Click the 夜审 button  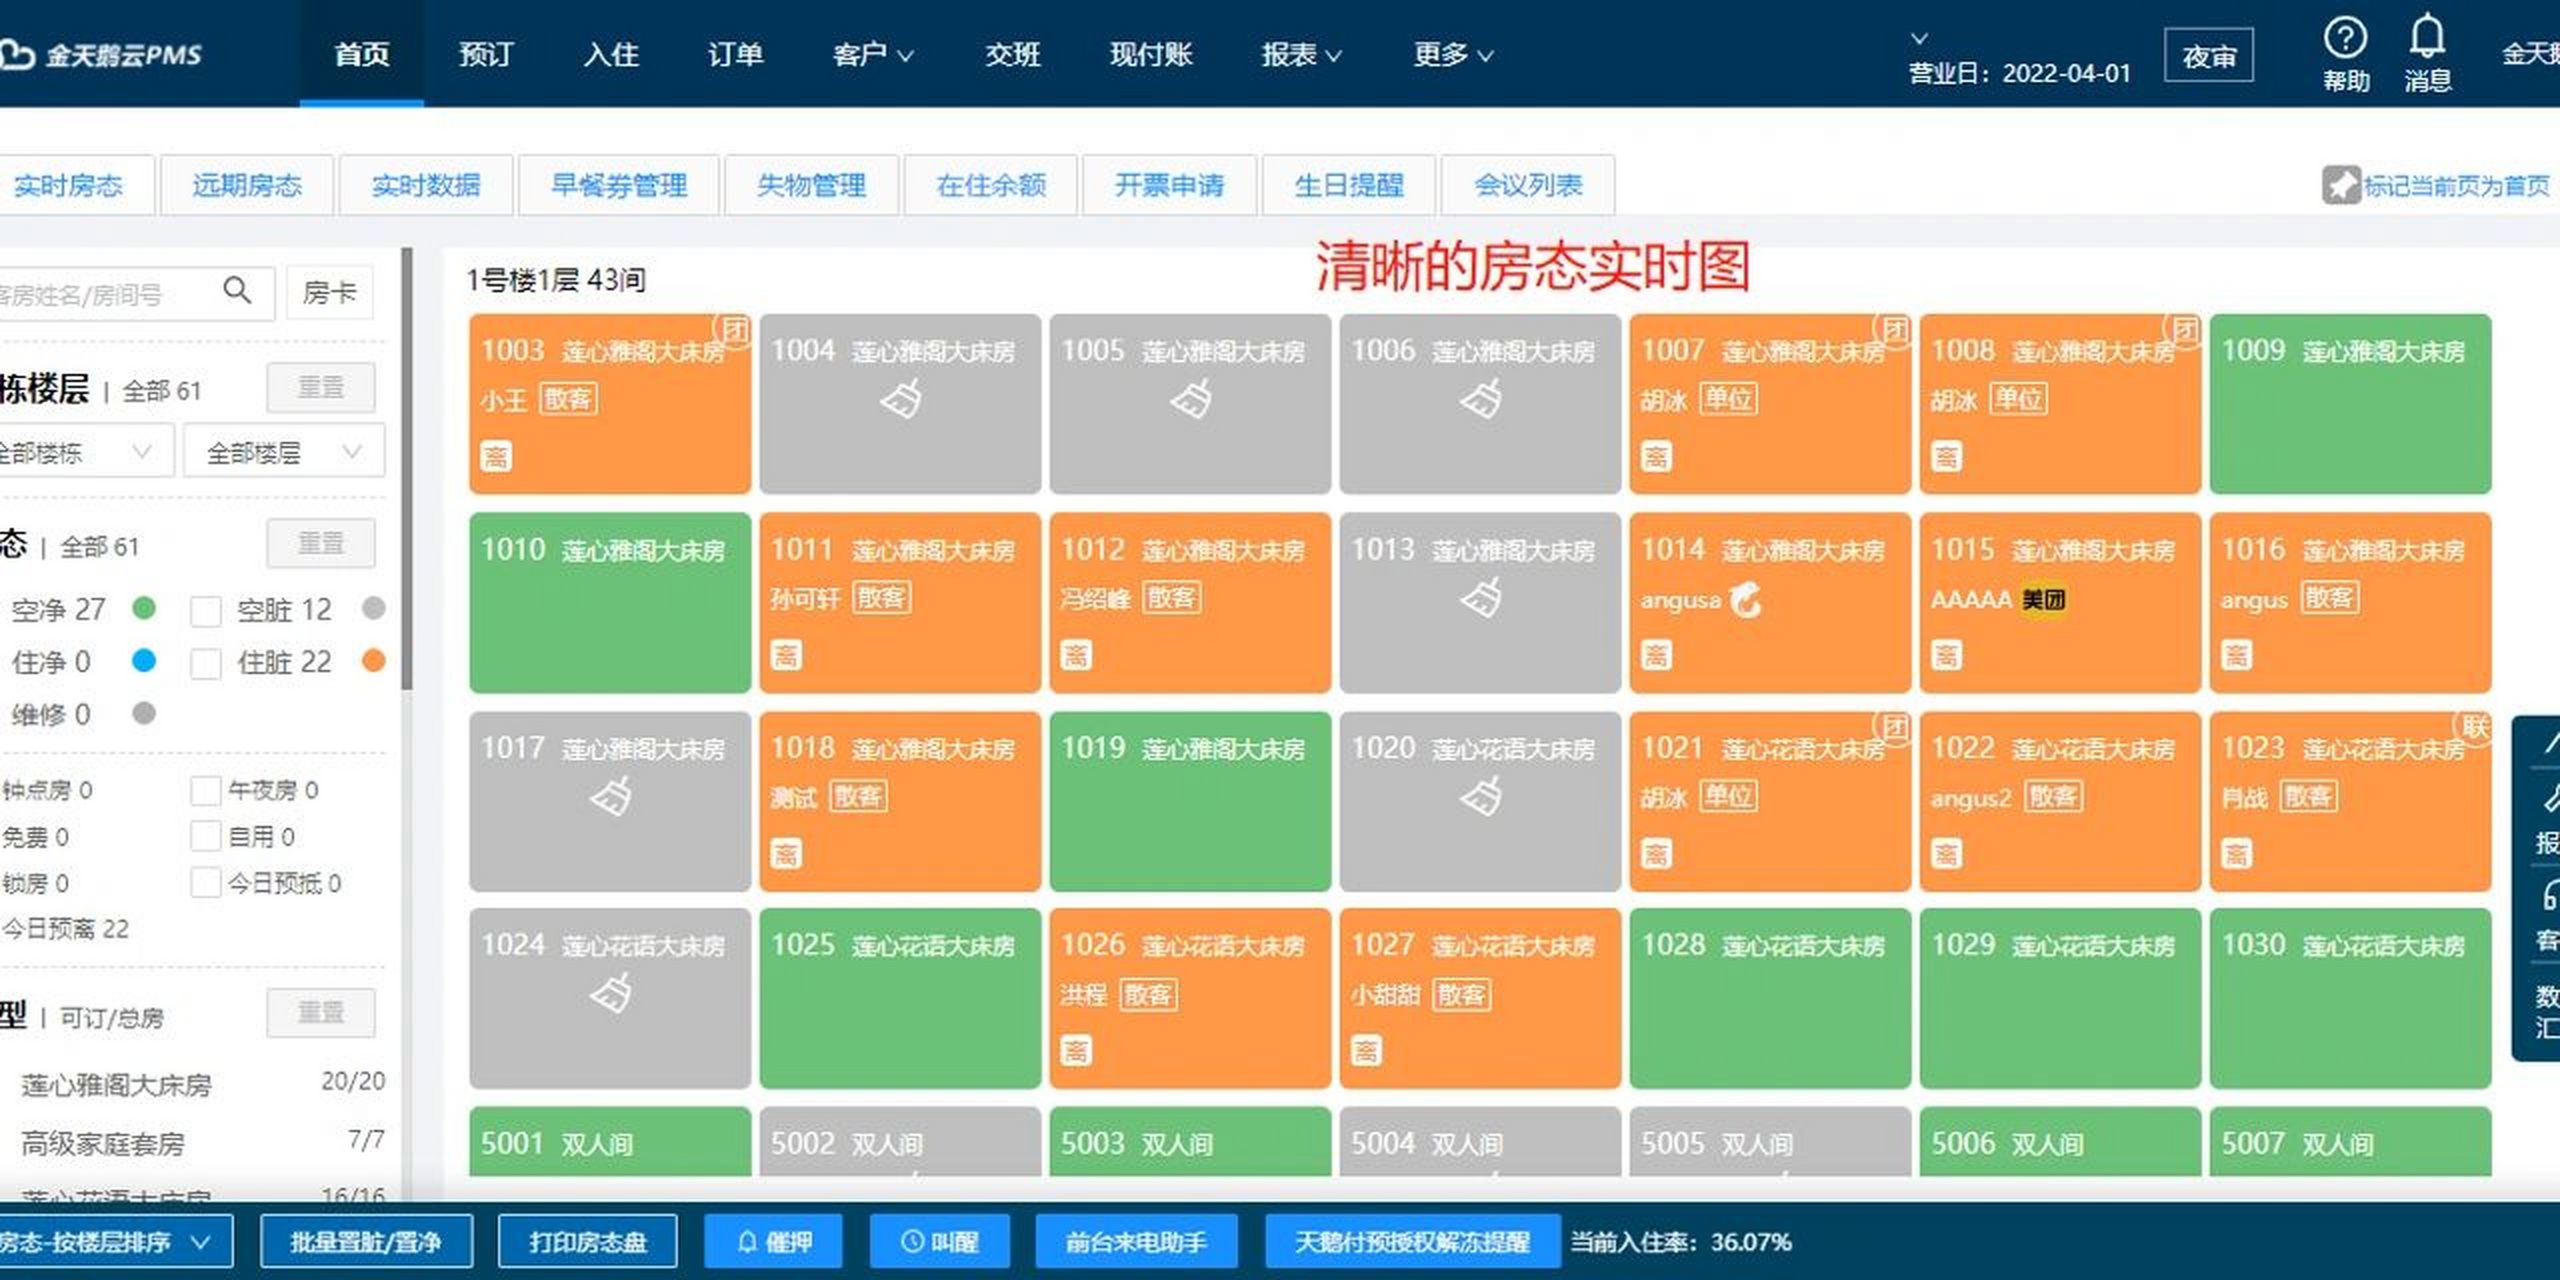click(x=2209, y=55)
